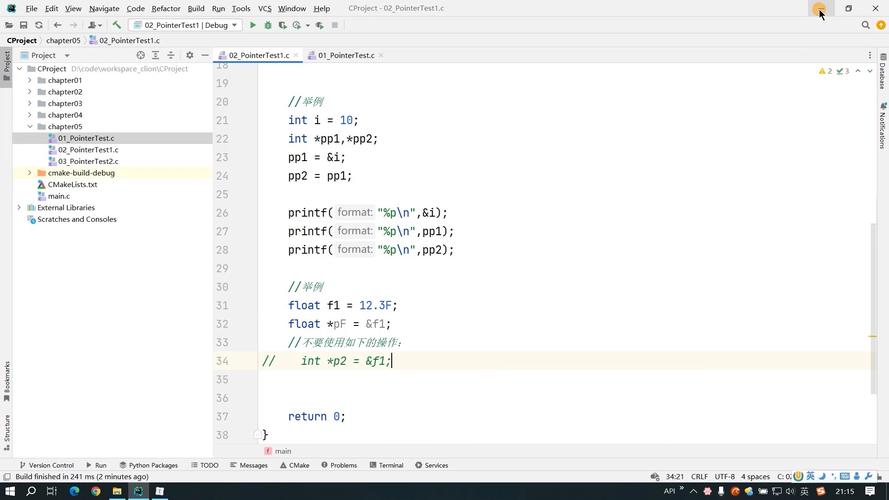The width and height of the screenshot is (889, 500).
Task: Click the editor vertical scrollbar
Action: click(873, 309)
